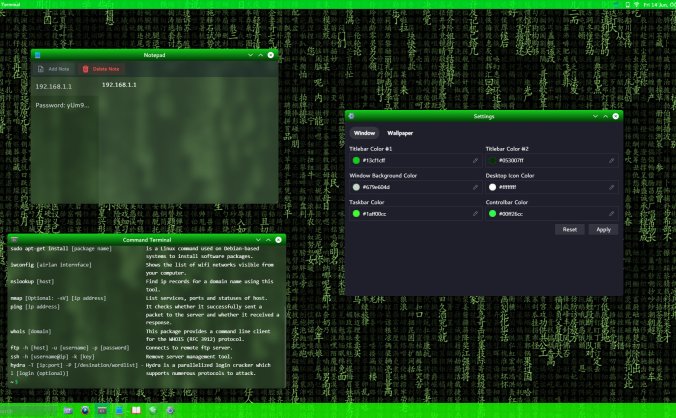Open the Window Background Color swatch
Image resolution: width=676 pixels, height=418 pixels.
pos(356,187)
